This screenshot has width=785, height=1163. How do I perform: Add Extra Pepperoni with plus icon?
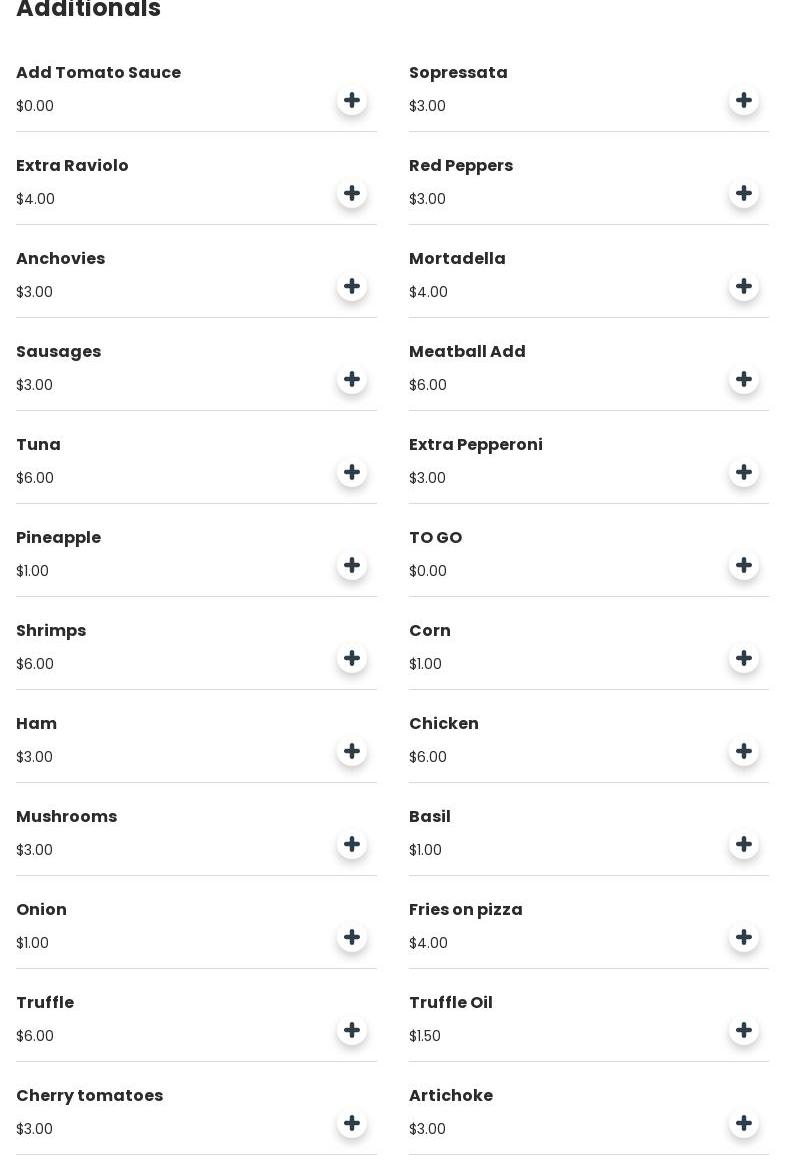[744, 472]
